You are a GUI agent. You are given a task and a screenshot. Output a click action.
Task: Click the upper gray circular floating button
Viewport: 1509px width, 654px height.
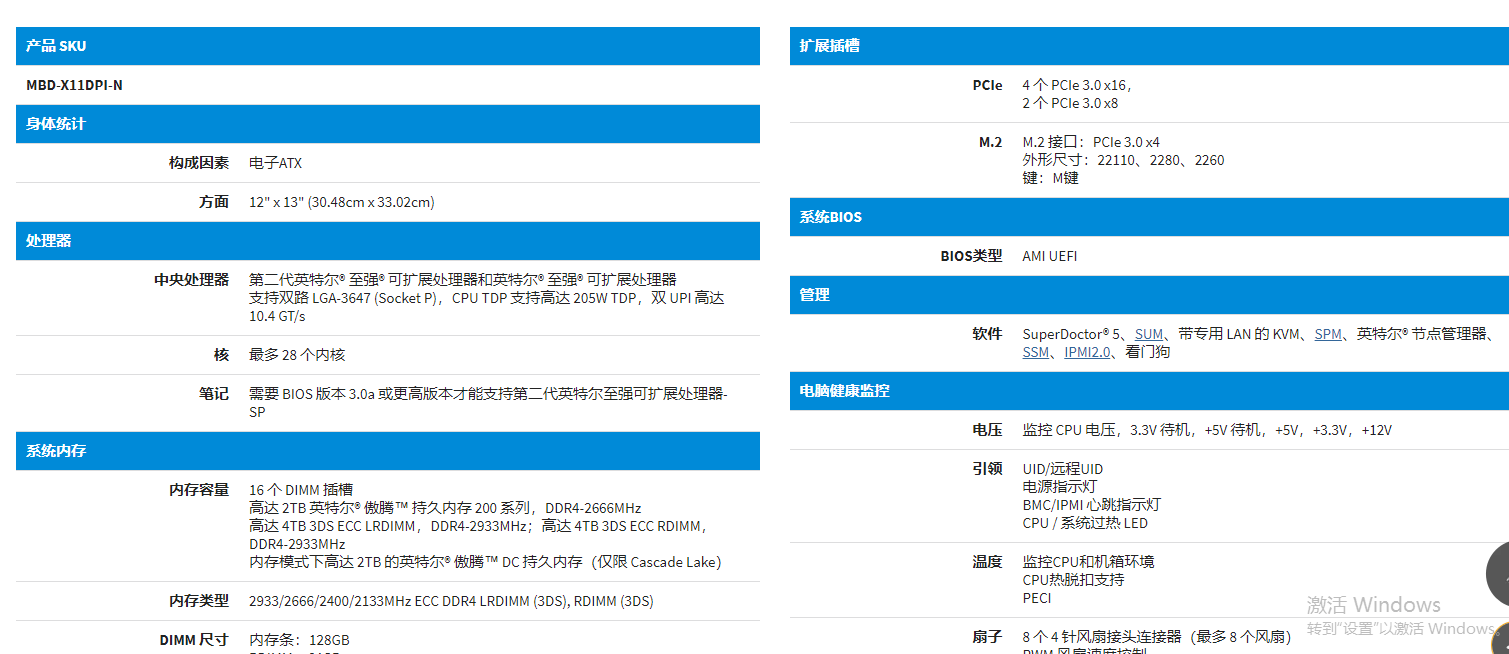coord(1498,573)
